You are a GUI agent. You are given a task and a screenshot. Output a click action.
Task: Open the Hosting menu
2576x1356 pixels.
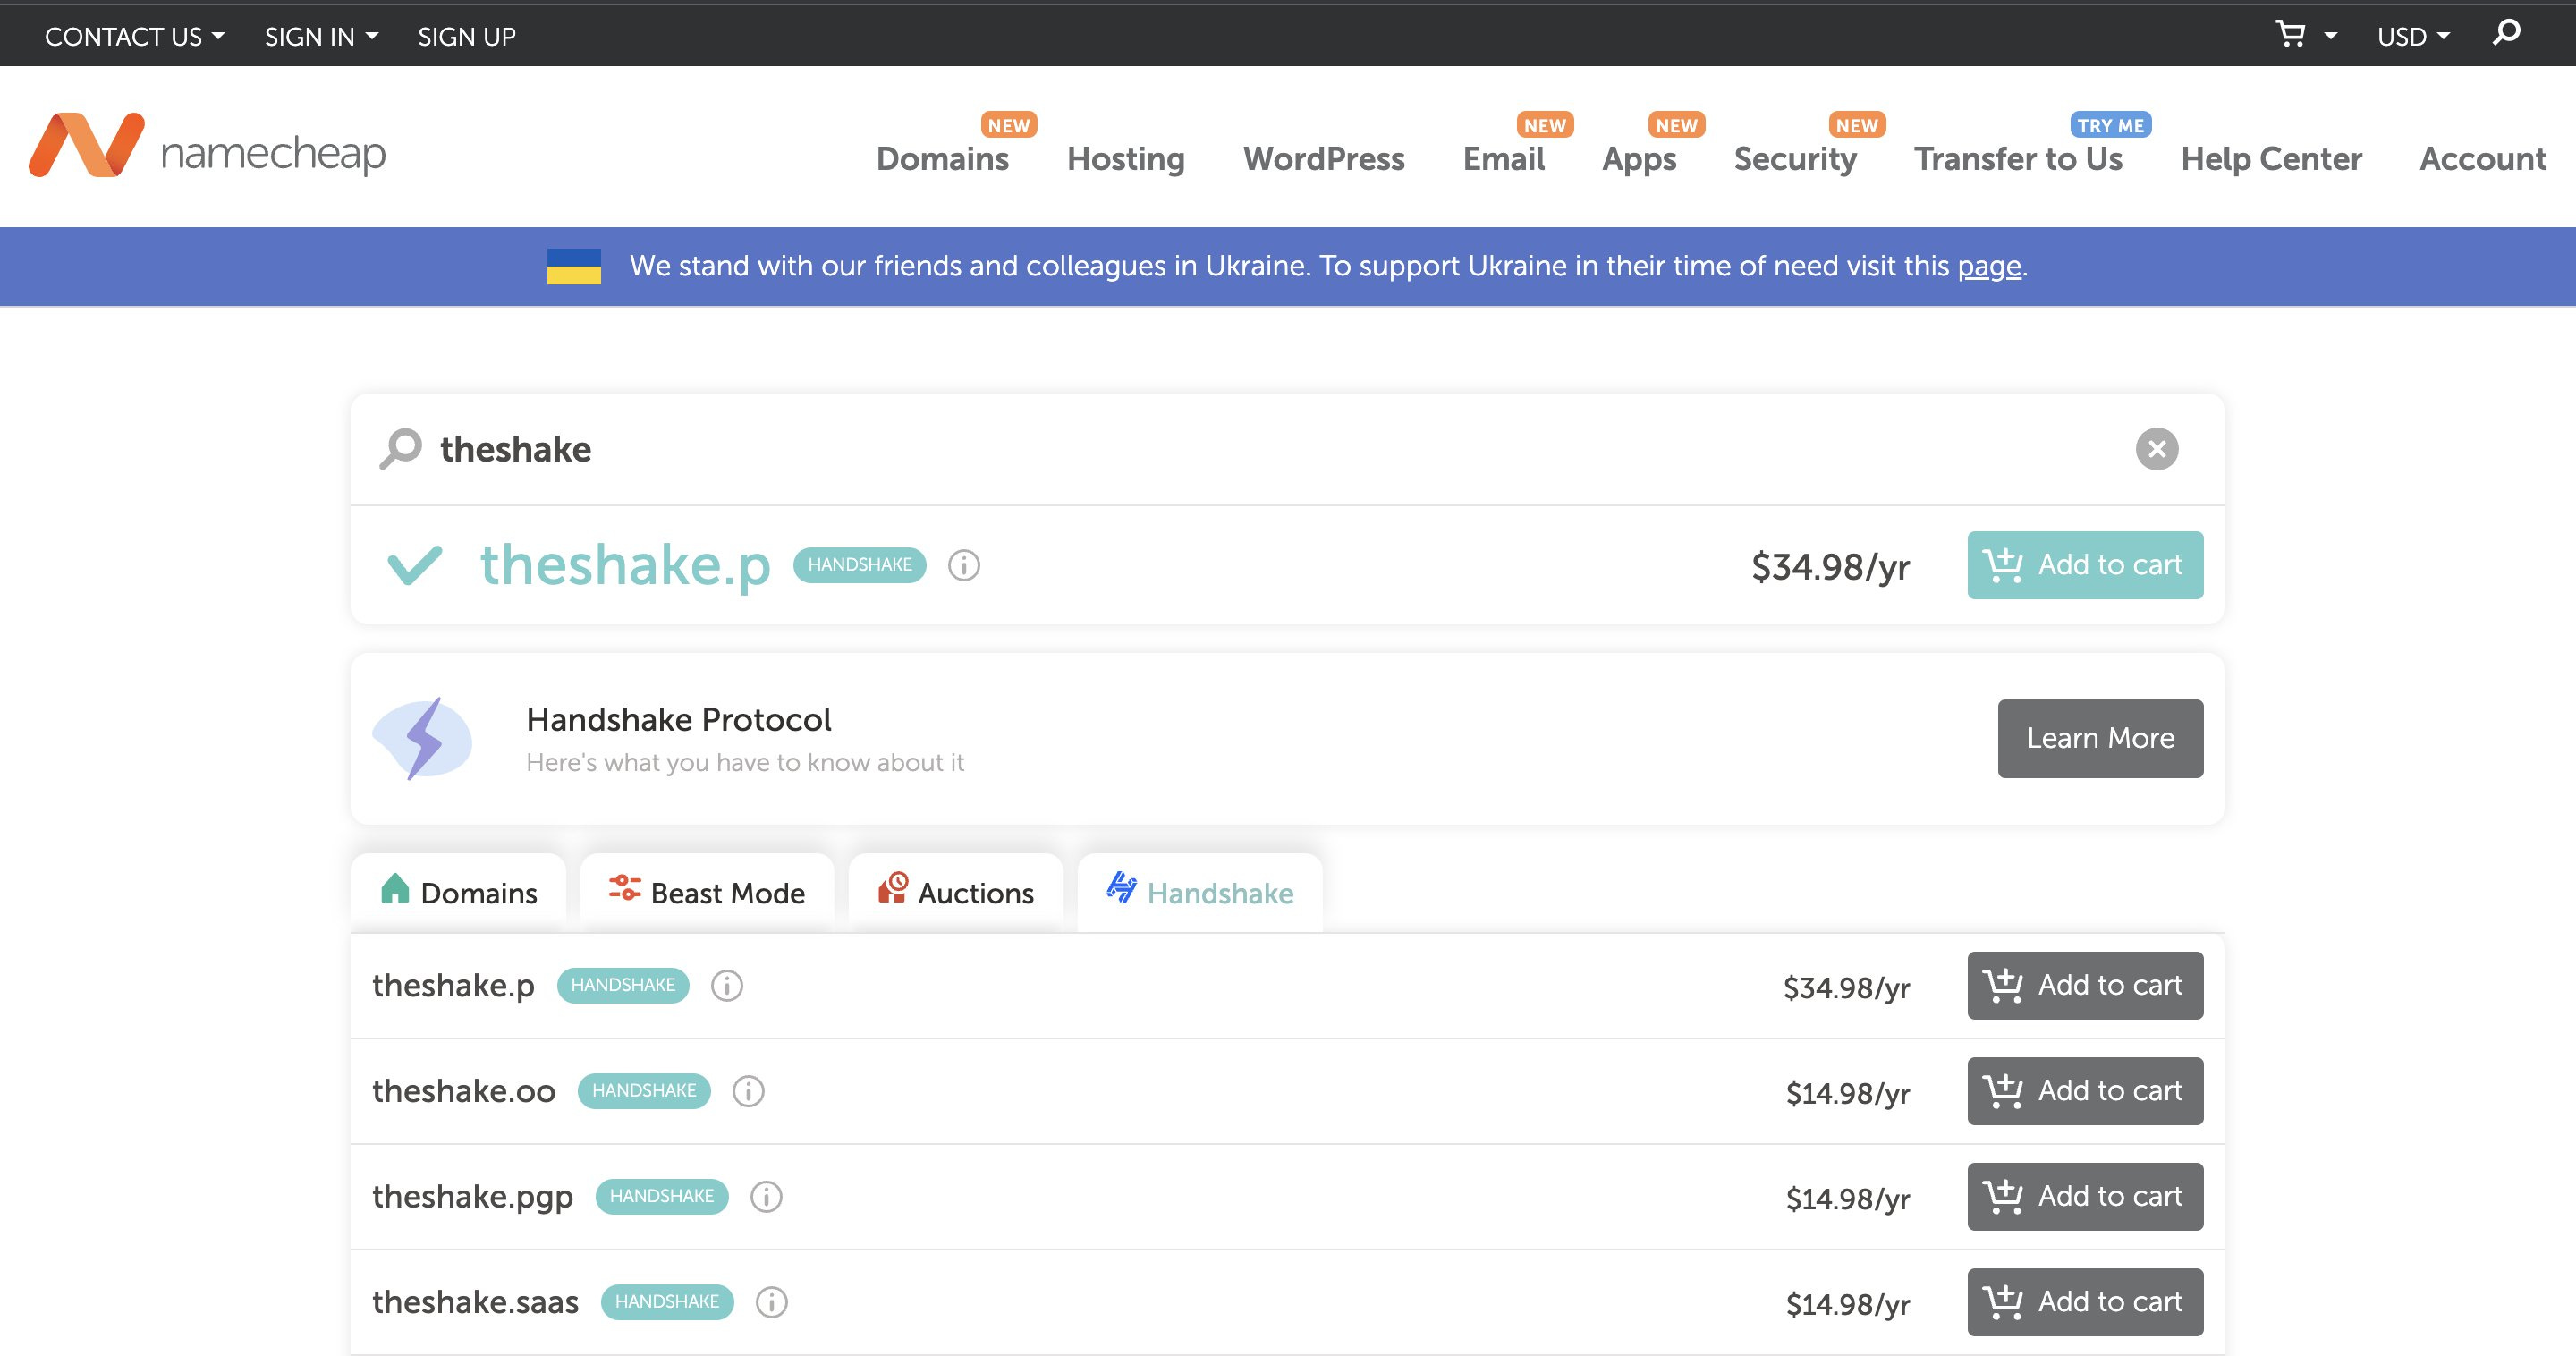pyautogui.click(x=1126, y=159)
